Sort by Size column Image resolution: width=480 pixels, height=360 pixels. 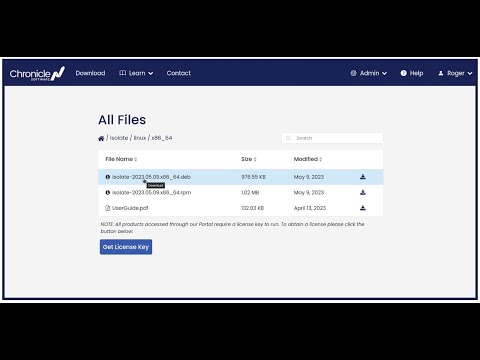point(249,159)
